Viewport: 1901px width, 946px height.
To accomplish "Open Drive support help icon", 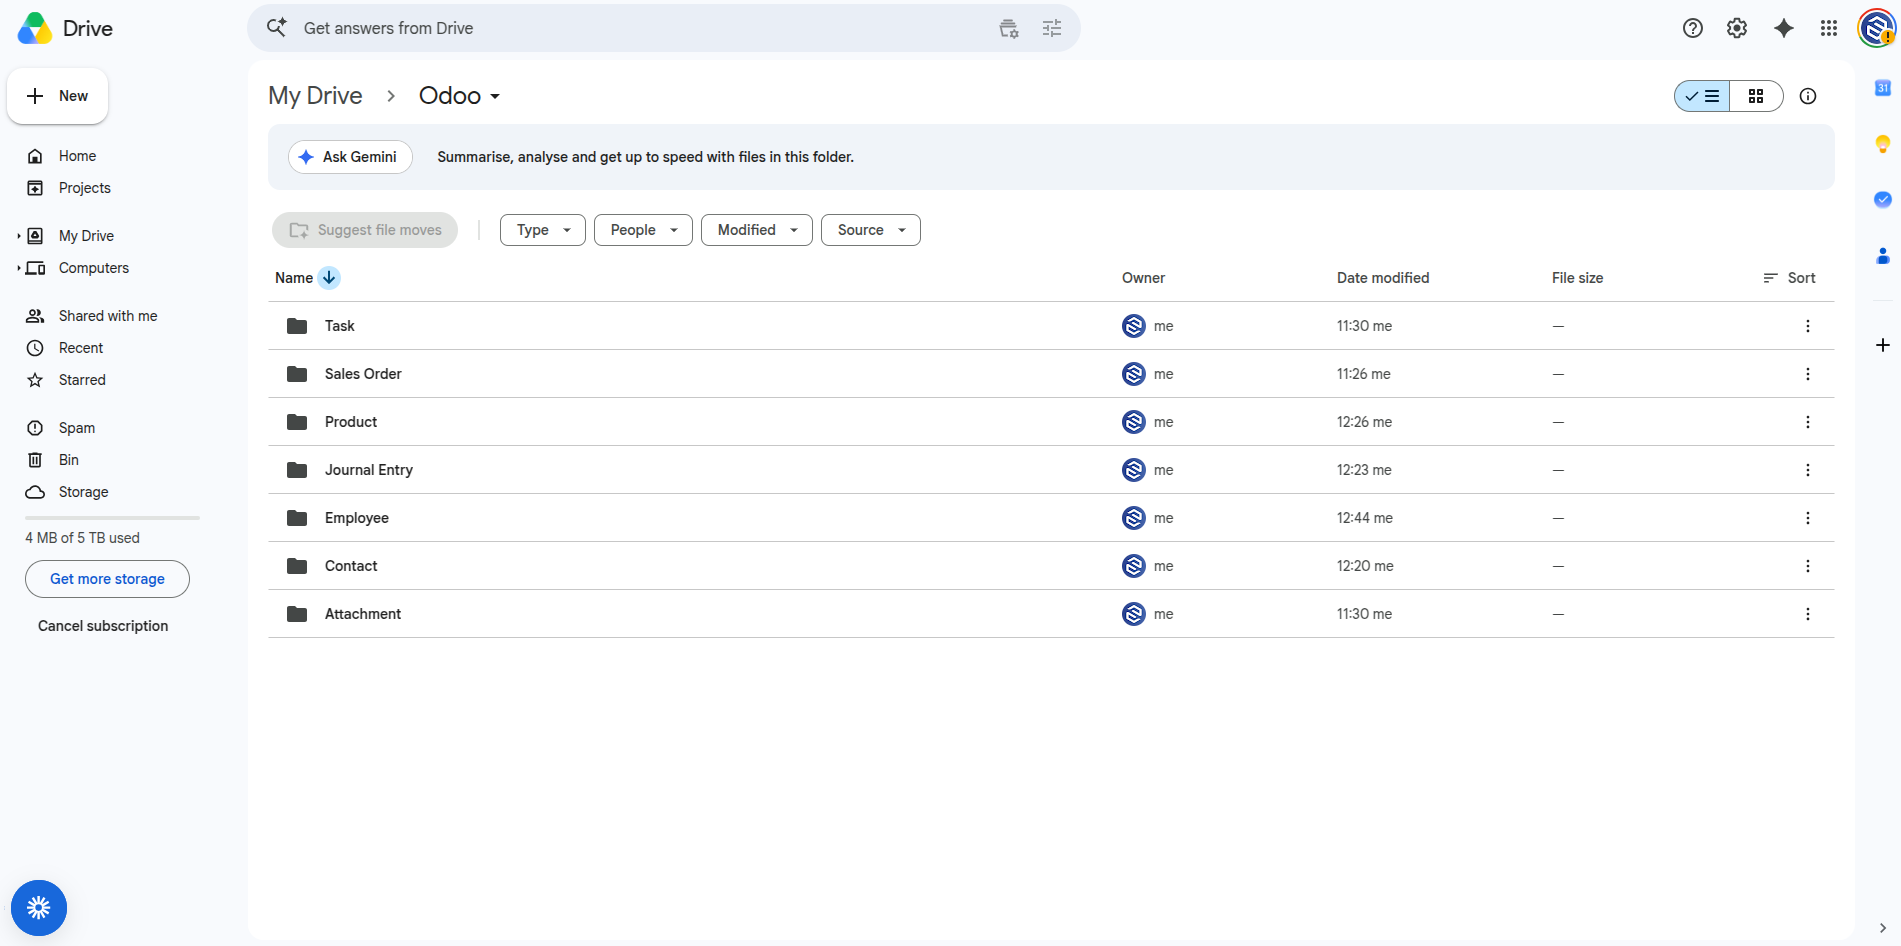I will point(1692,28).
